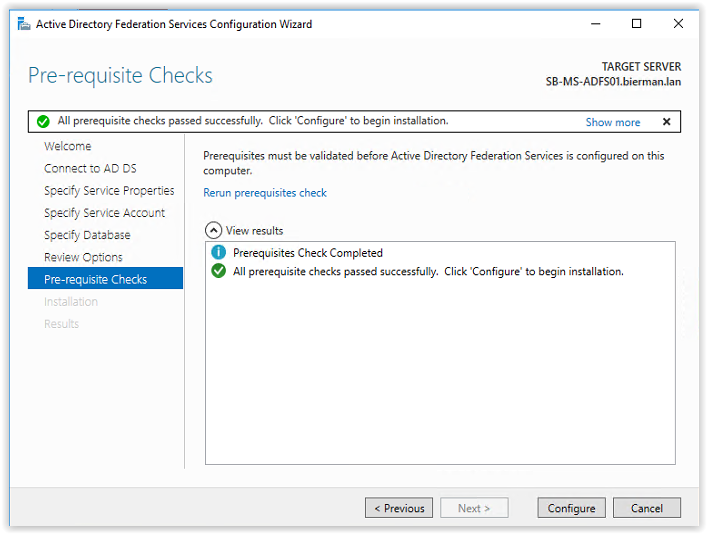This screenshot has height=534, width=707.
Task: Maximize the wizard window
Action: (636, 23)
